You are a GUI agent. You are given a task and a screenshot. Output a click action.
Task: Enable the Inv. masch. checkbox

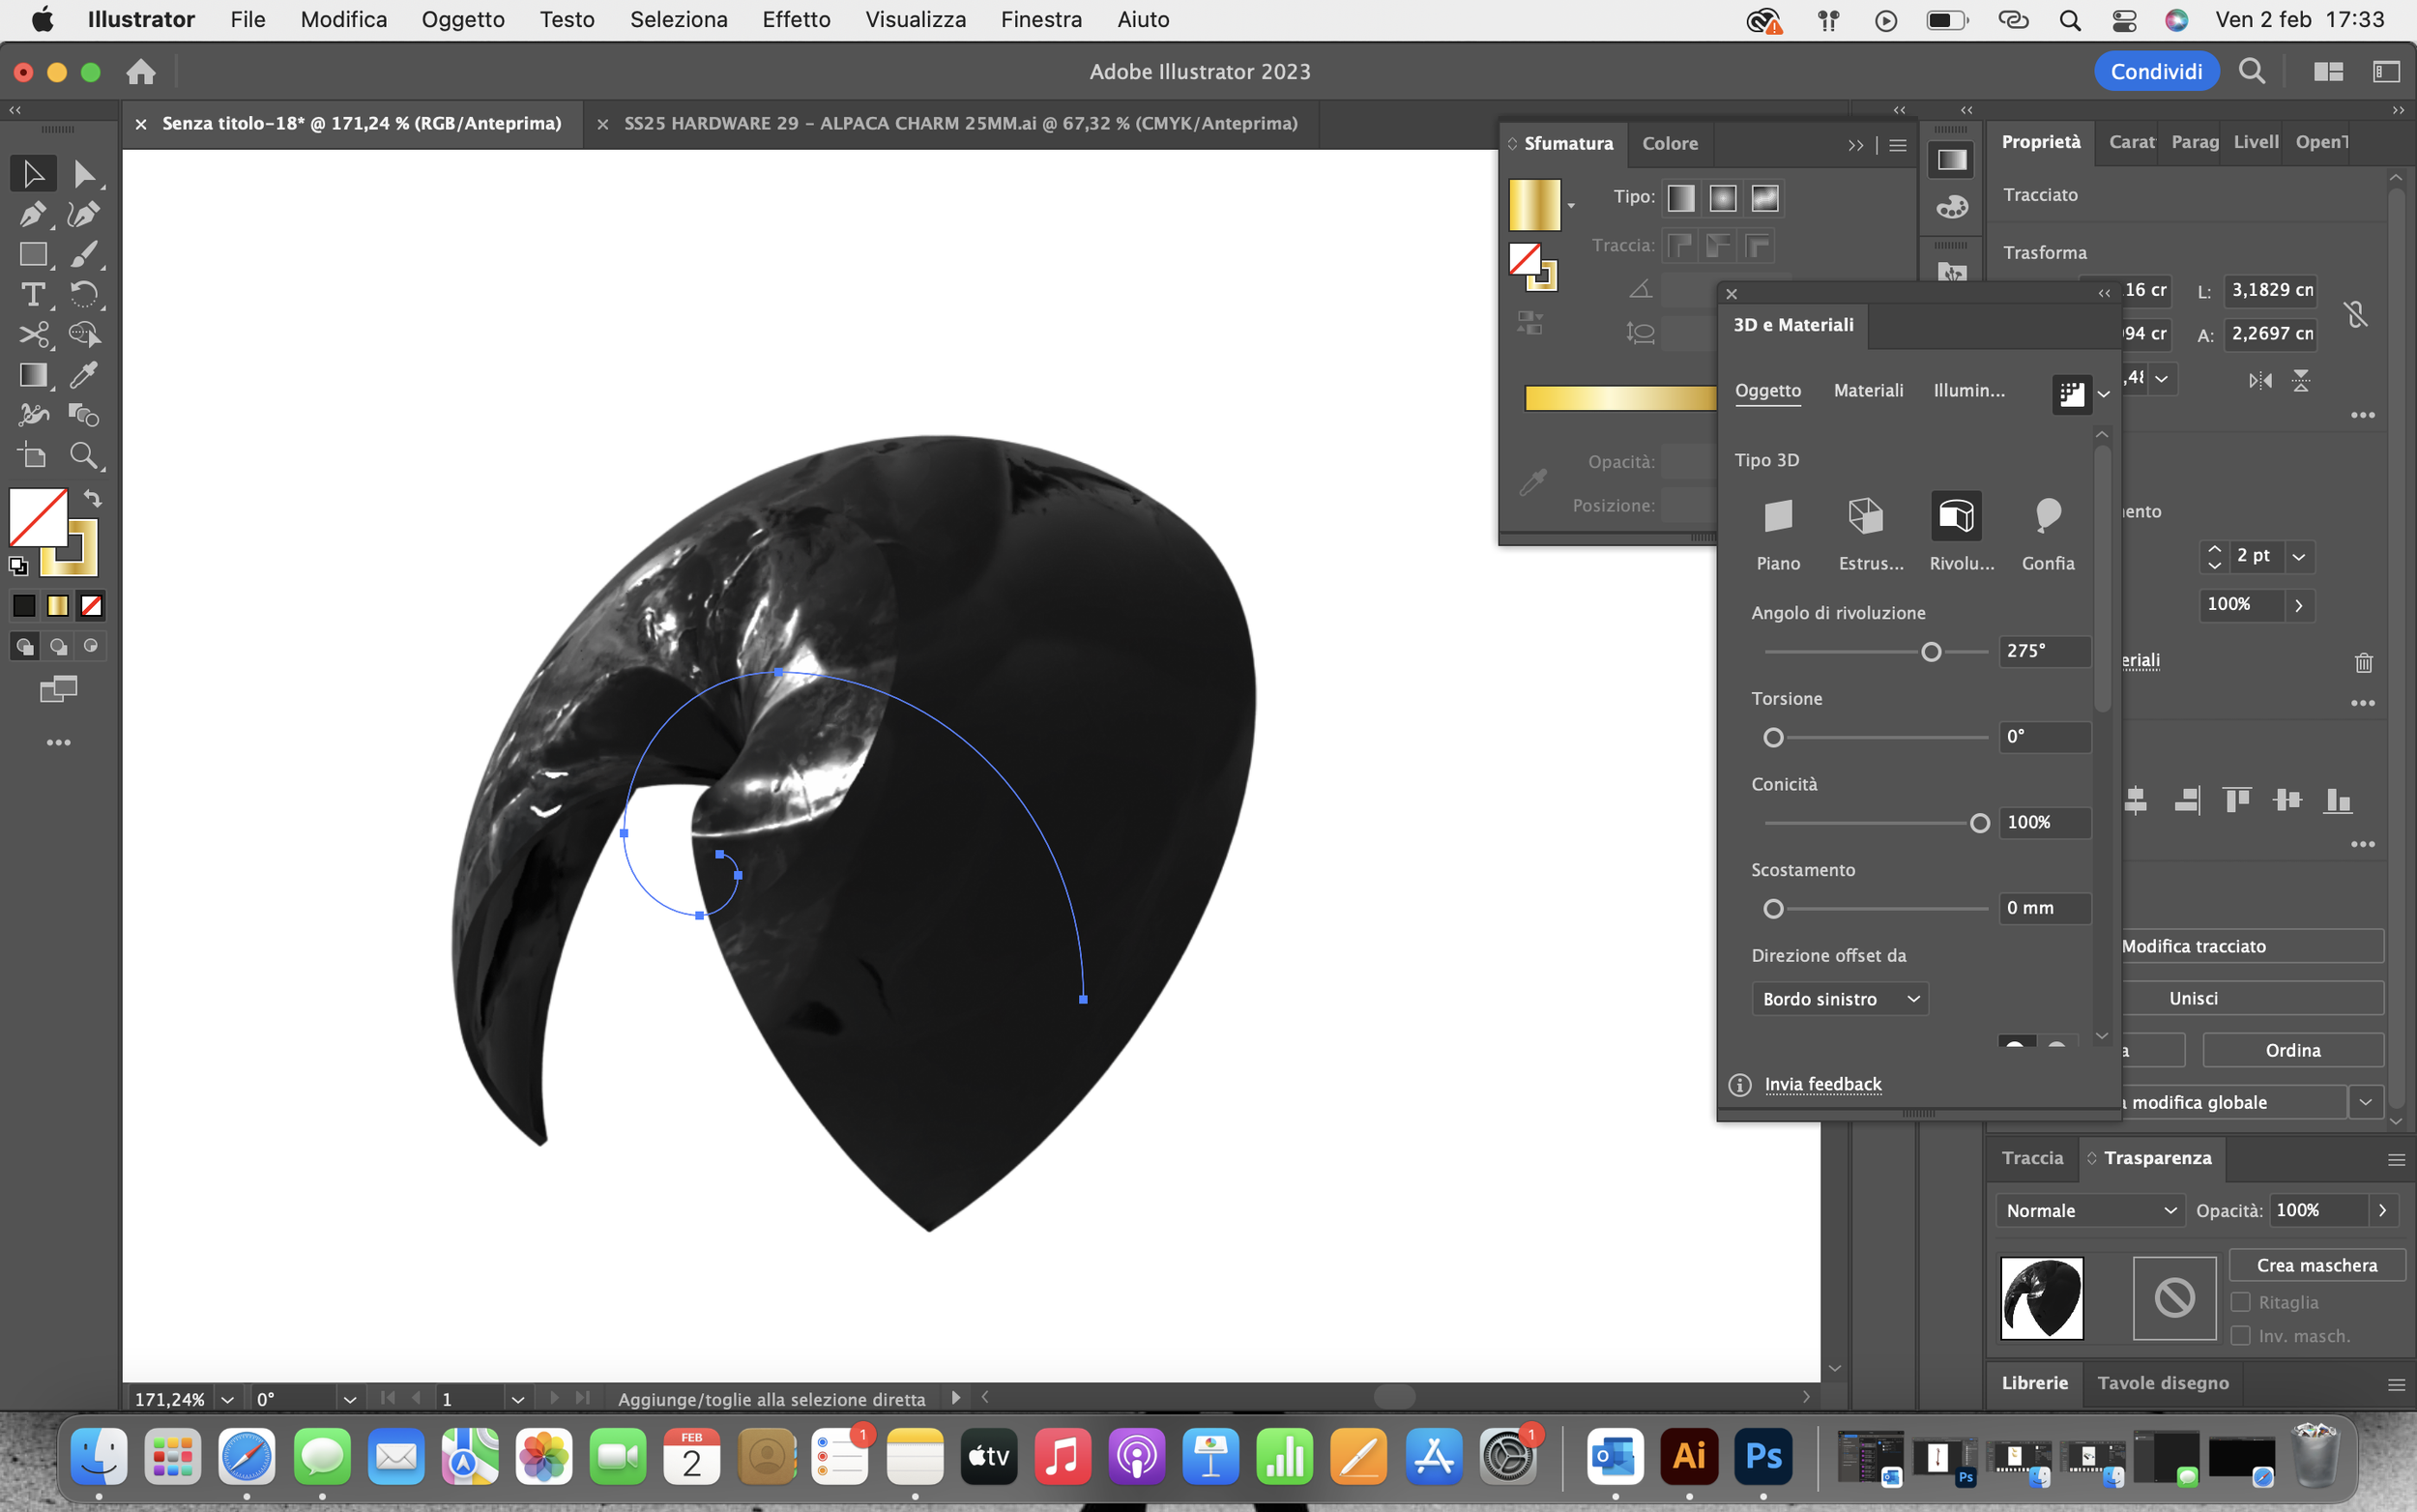tap(2241, 1336)
